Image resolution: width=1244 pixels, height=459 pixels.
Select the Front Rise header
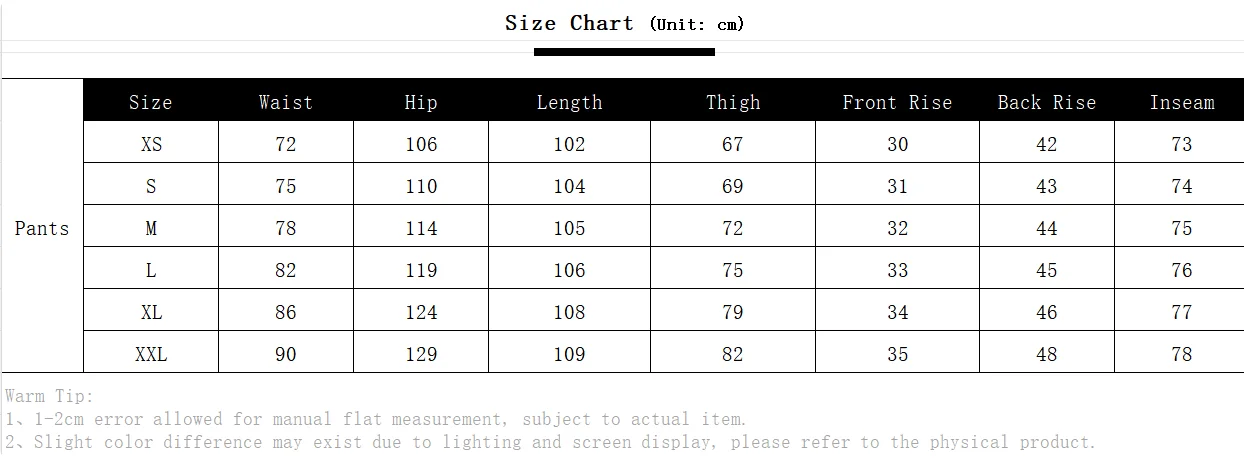point(897,102)
